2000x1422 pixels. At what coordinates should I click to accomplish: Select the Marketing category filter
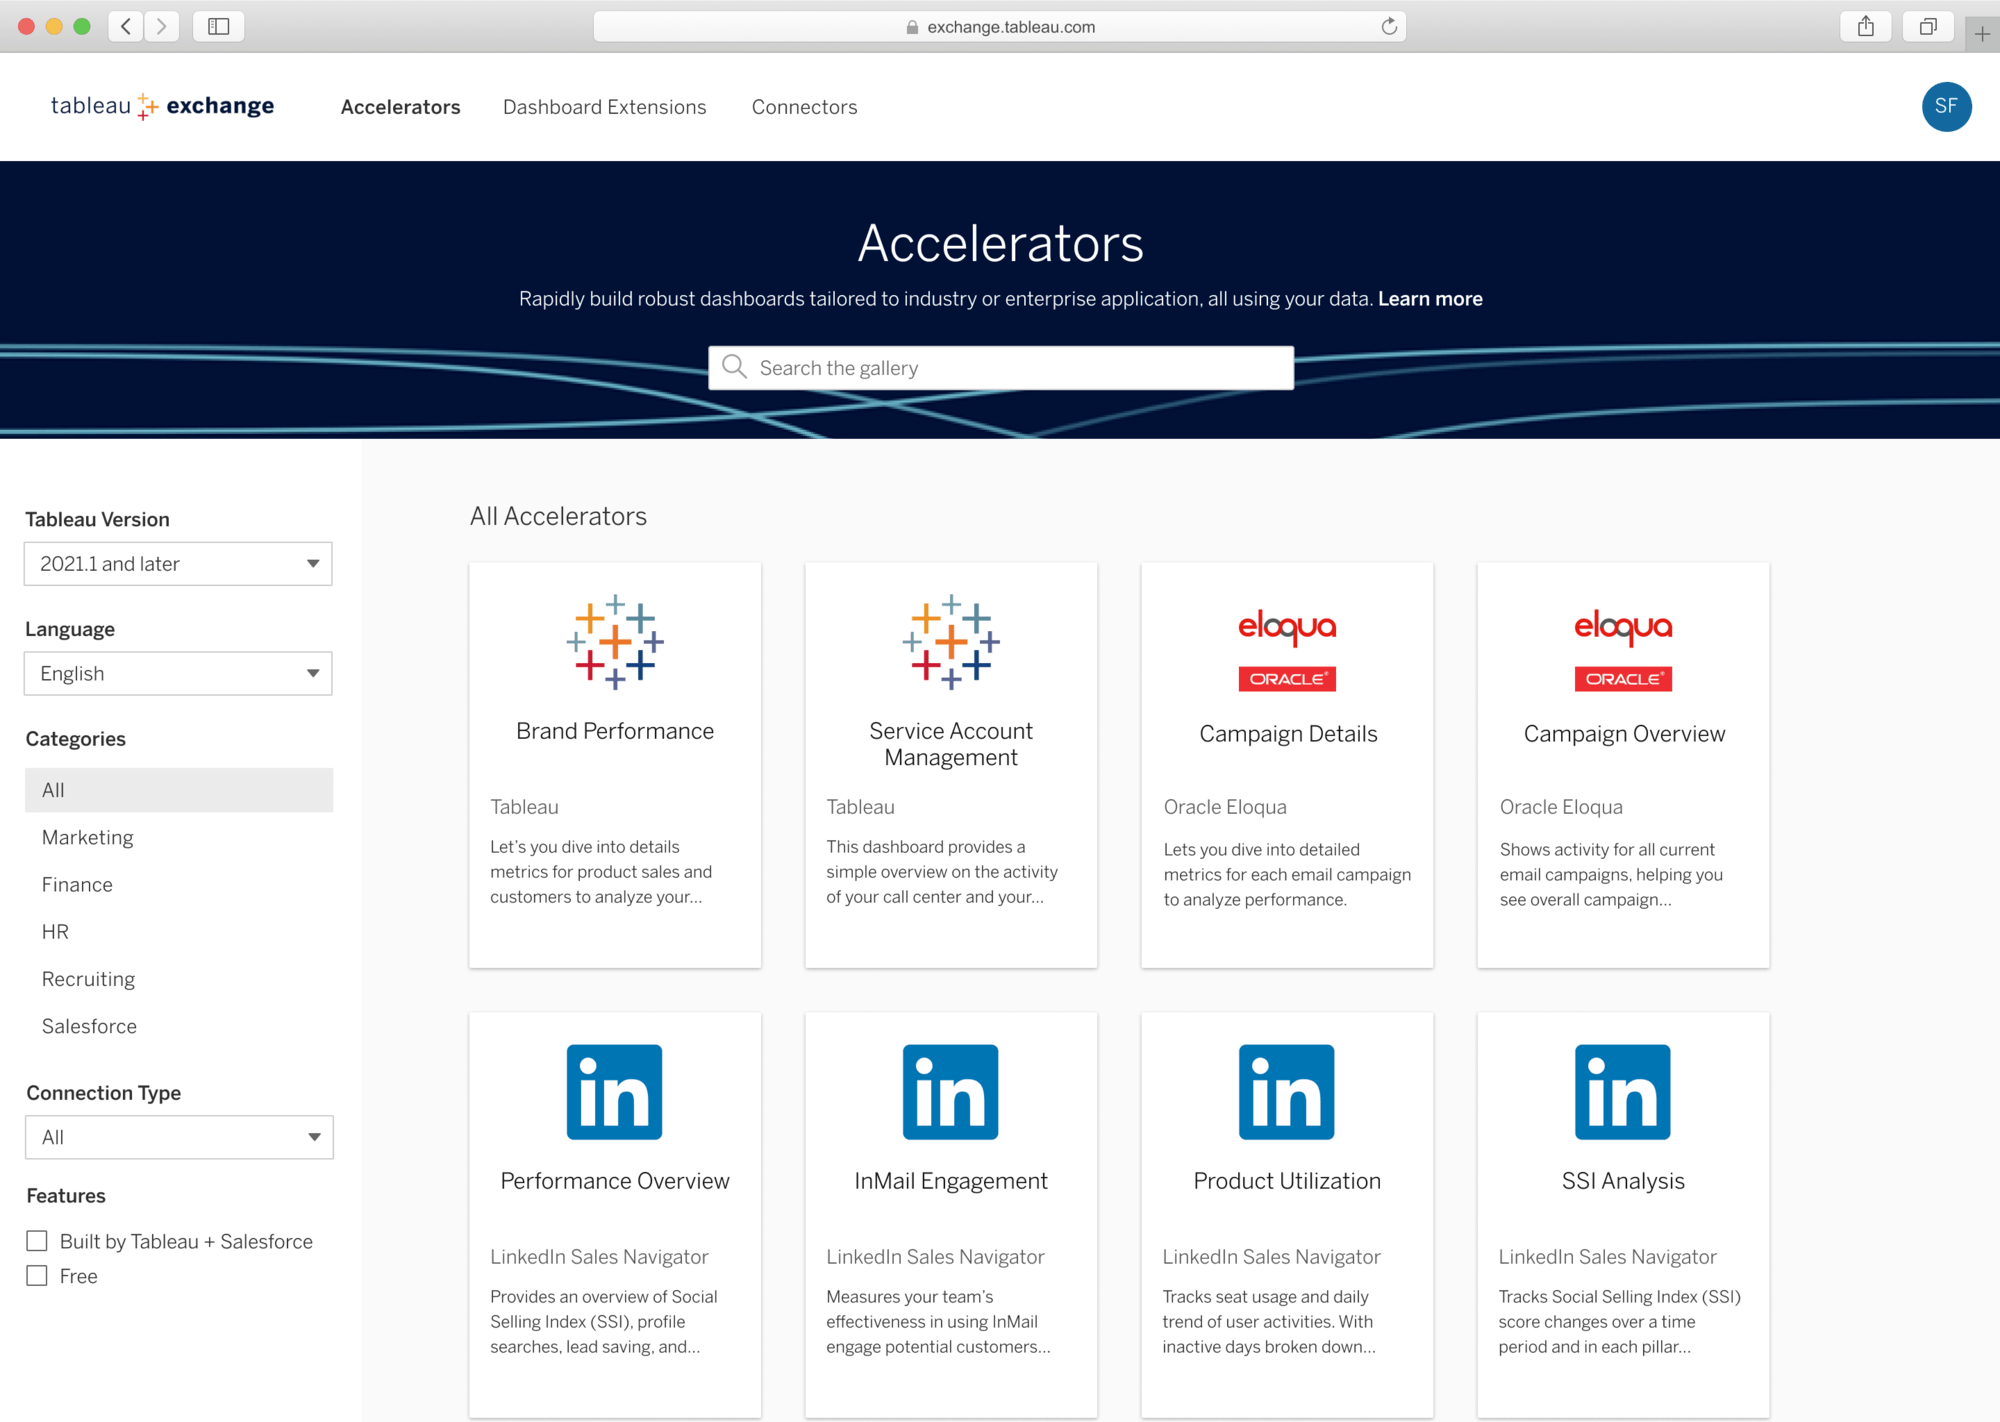(87, 837)
